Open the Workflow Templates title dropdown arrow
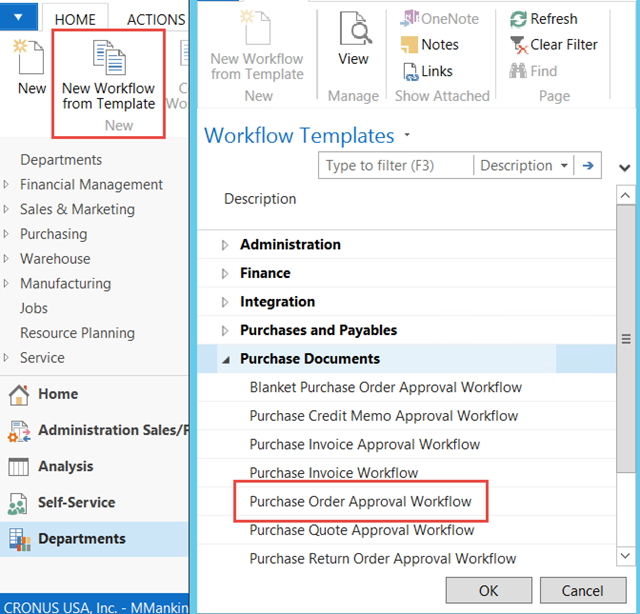This screenshot has height=614, width=640. pos(407,135)
